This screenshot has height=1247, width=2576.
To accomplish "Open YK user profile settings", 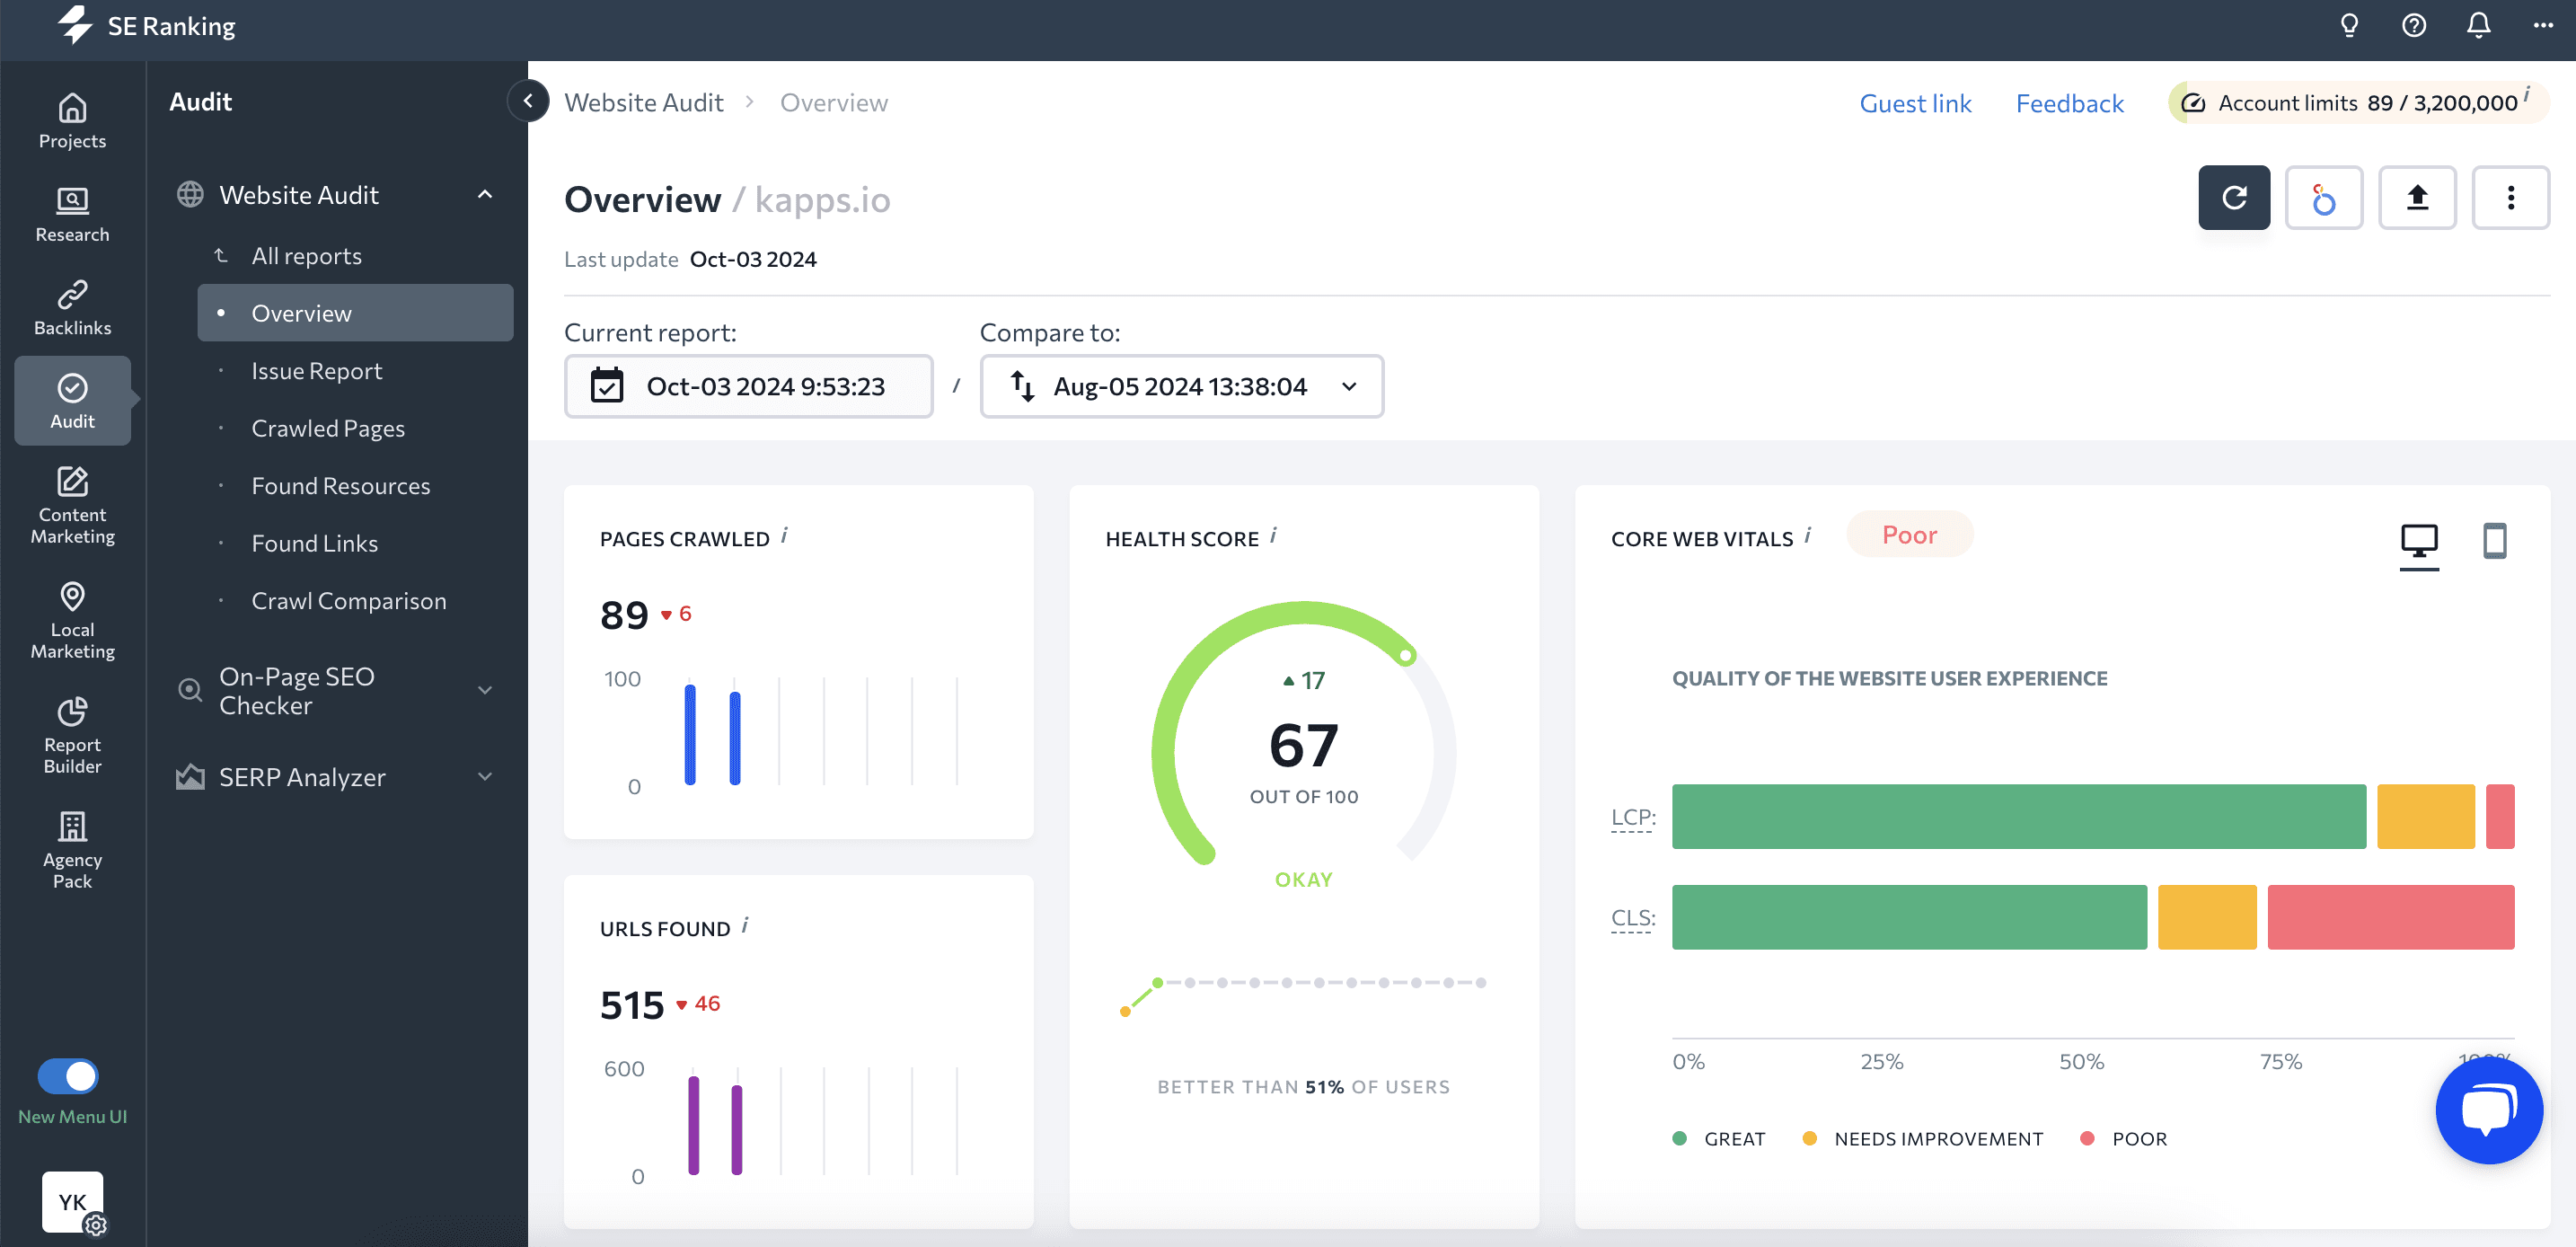I will point(73,1202).
